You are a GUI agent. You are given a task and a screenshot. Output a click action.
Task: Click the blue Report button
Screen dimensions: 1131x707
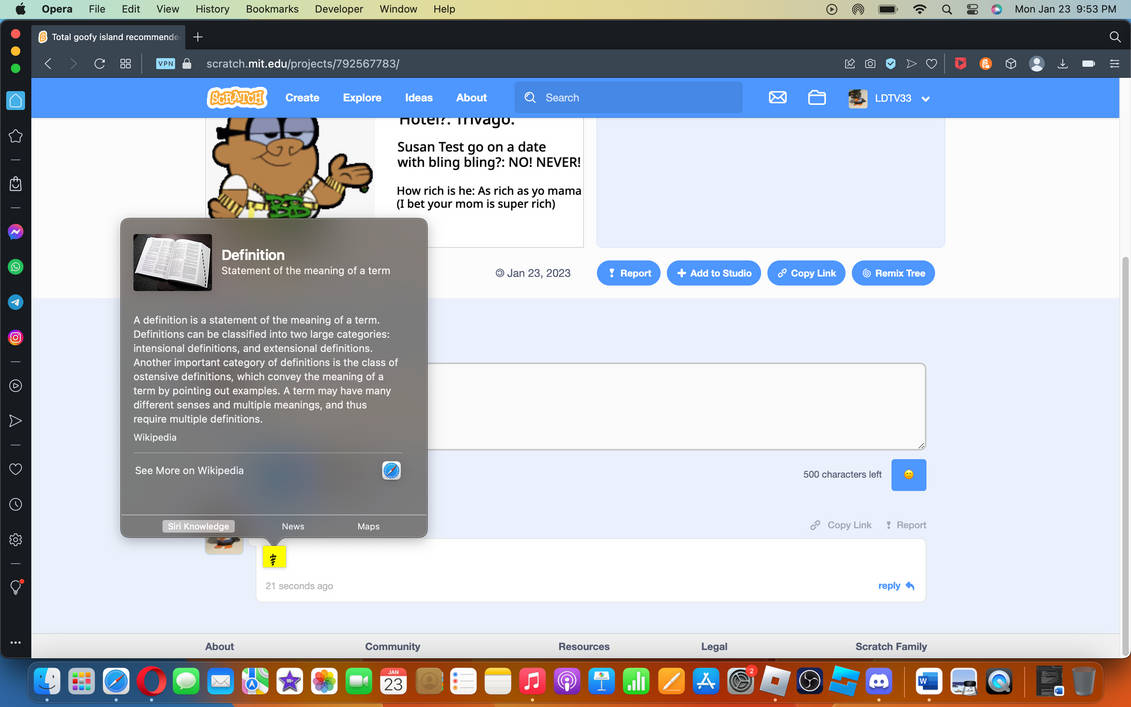coord(628,273)
